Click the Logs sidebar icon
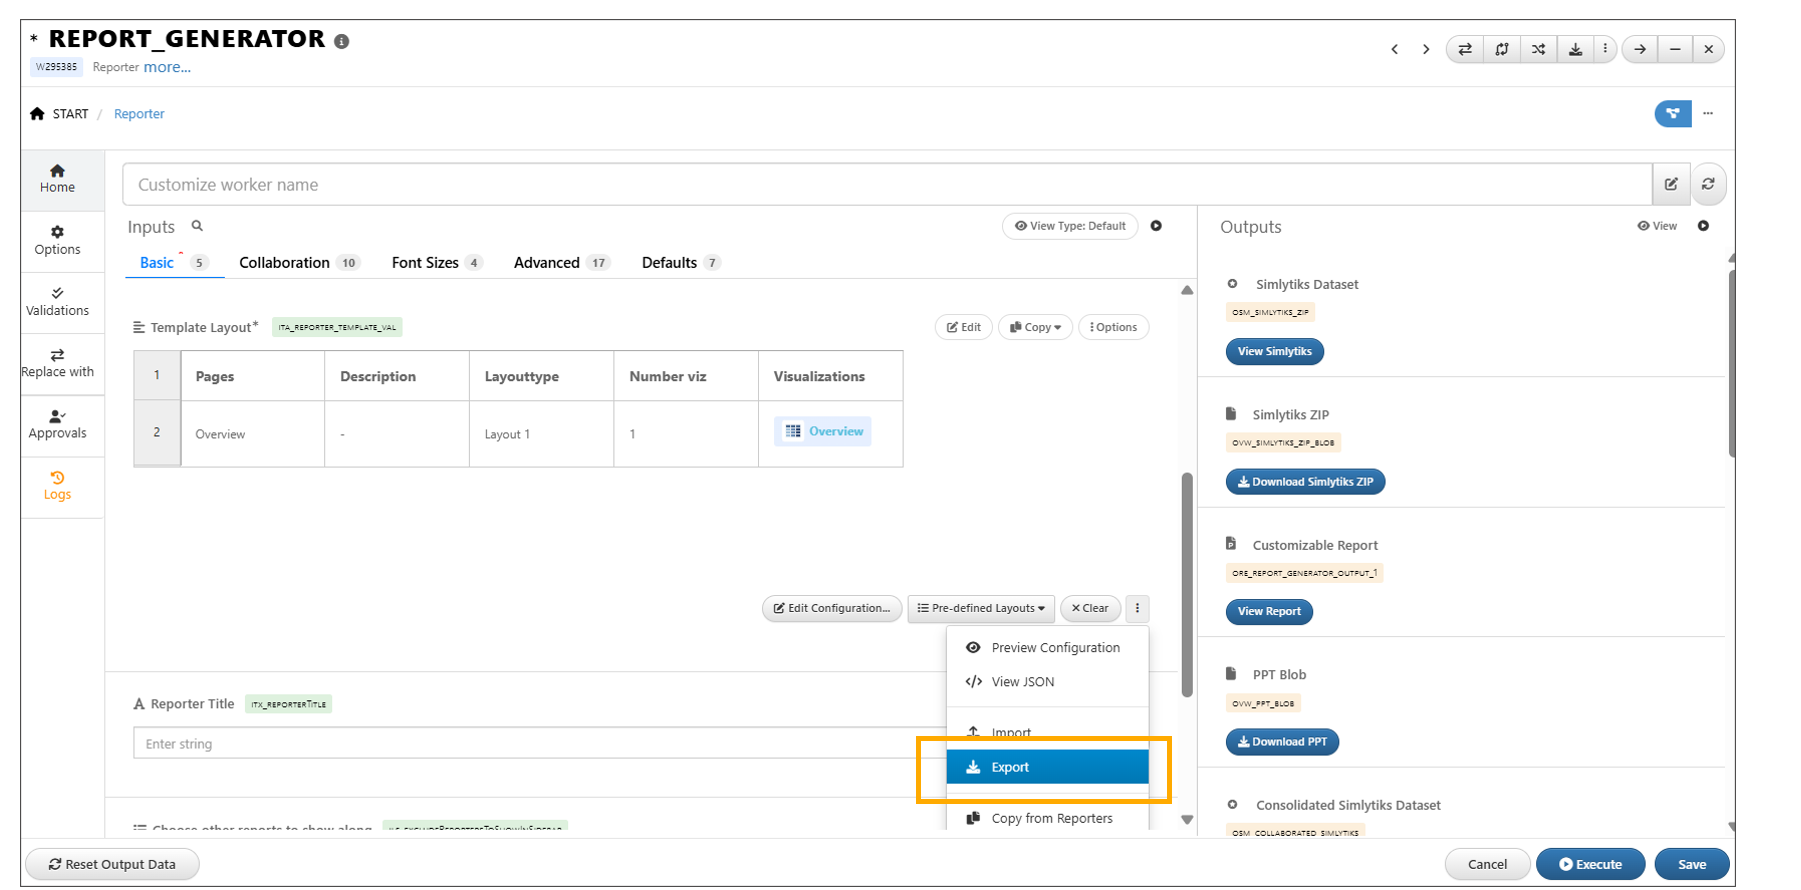The width and height of the screenshot is (1801, 890). click(57, 486)
